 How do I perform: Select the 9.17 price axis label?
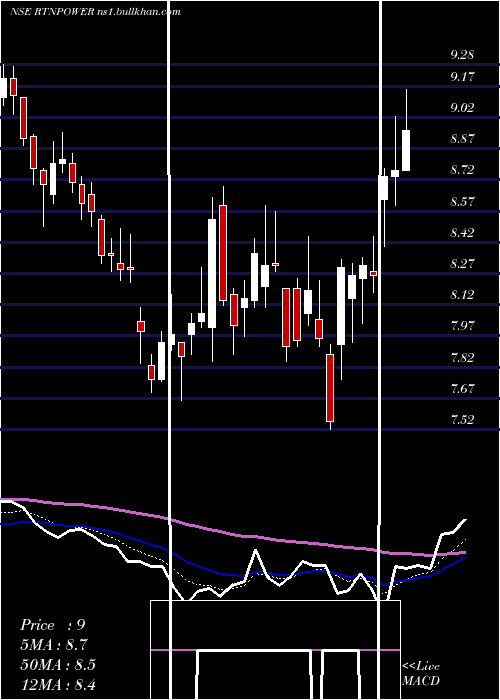462,77
